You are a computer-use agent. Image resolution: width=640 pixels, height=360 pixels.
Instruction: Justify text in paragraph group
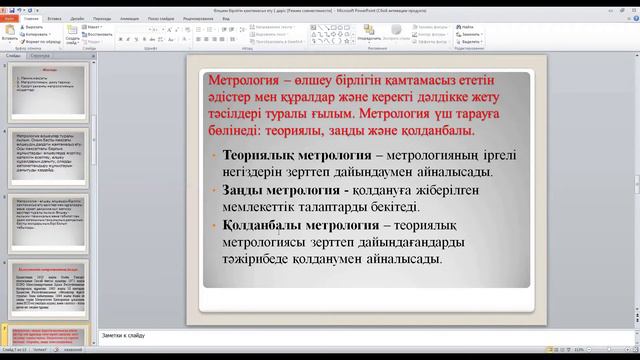click(x=222, y=40)
